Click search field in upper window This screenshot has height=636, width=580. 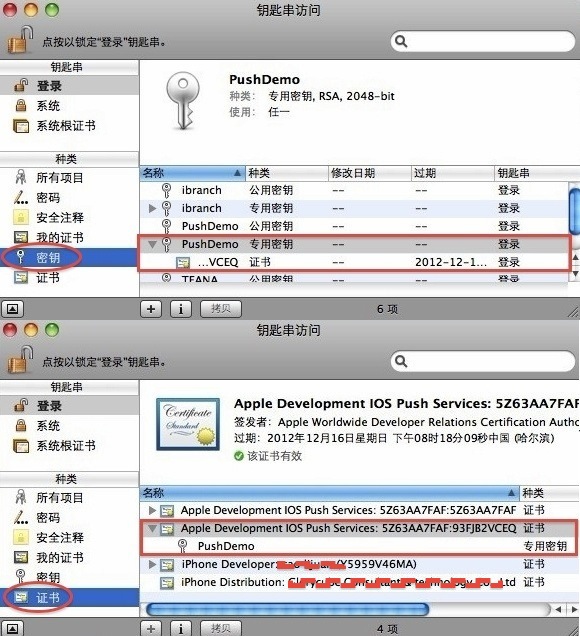[x=483, y=41]
